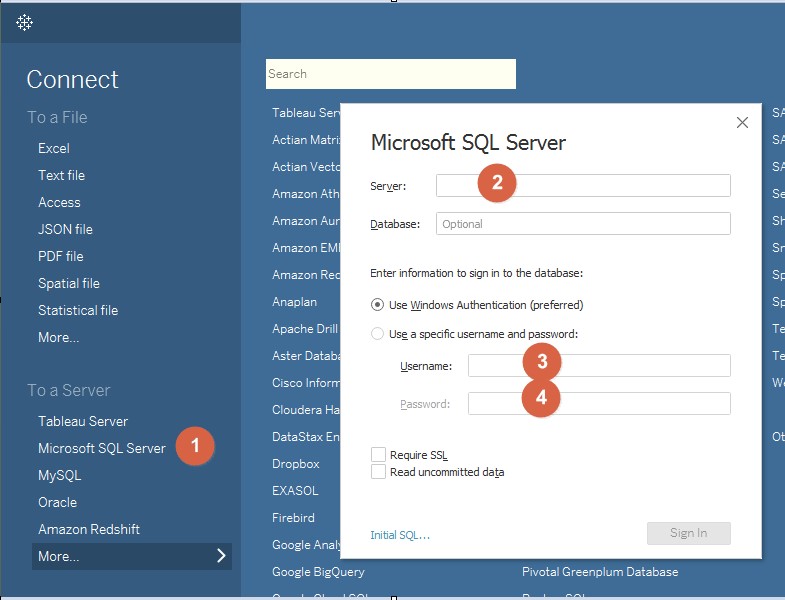Select Anaplan from connector list
This screenshot has width=785, height=600.
pyautogui.click(x=294, y=302)
